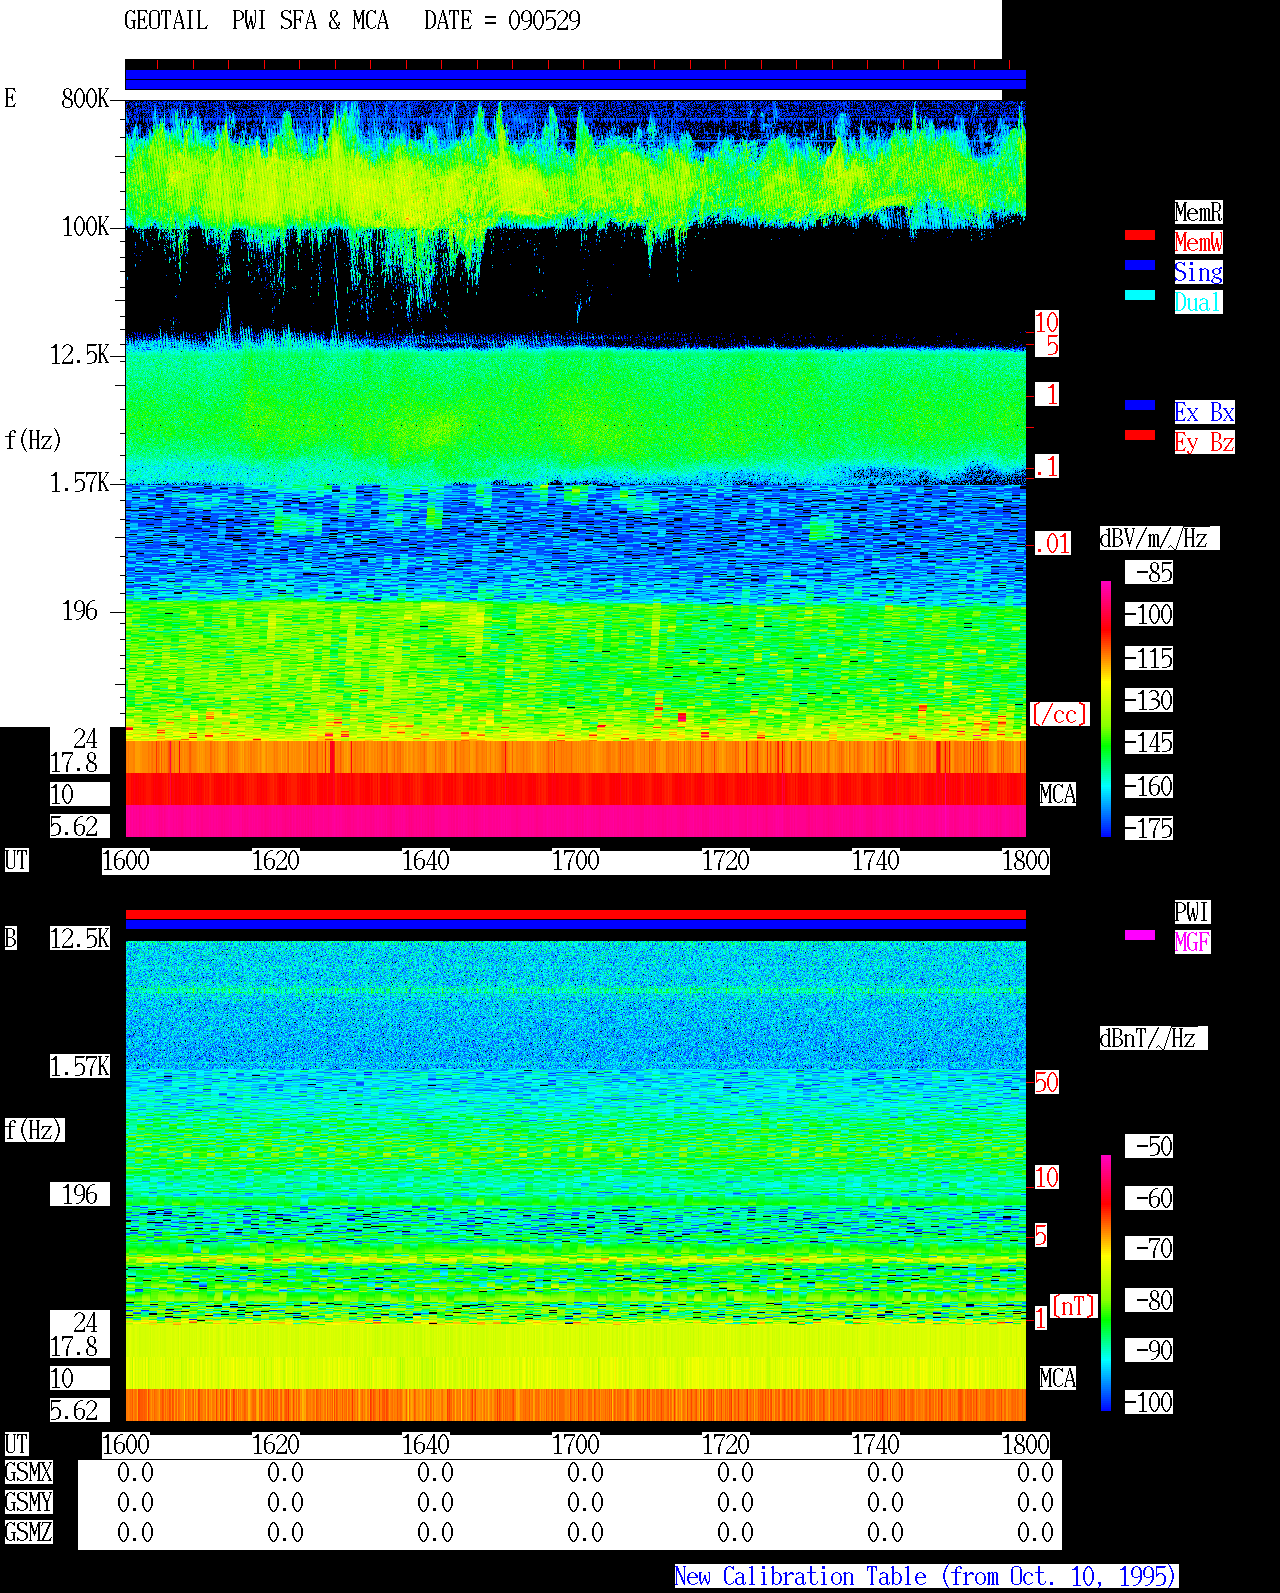Select the PWI legend label

click(1192, 912)
